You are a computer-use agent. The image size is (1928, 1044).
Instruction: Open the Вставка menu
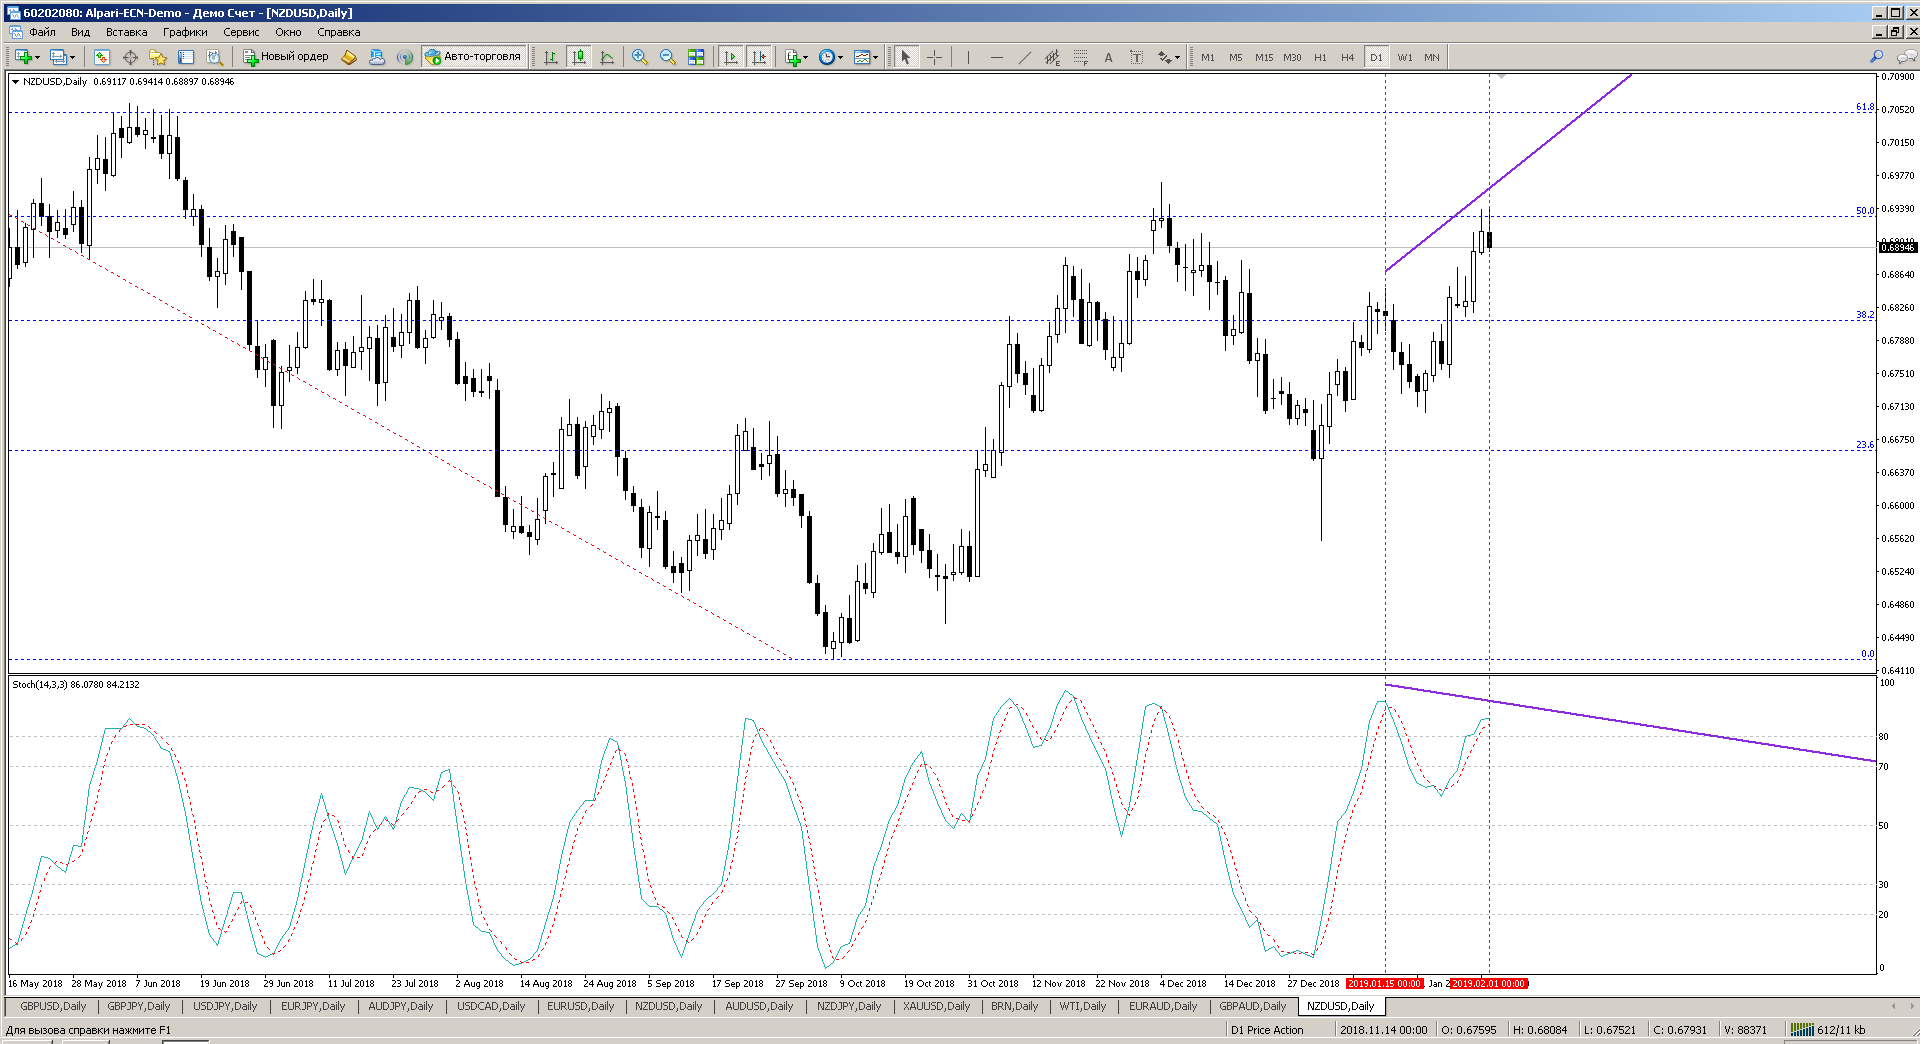[126, 32]
